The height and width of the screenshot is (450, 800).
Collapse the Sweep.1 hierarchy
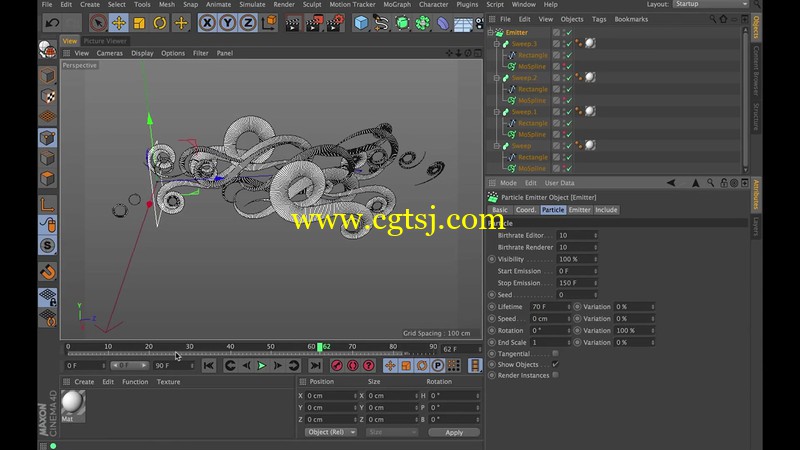coord(496,112)
